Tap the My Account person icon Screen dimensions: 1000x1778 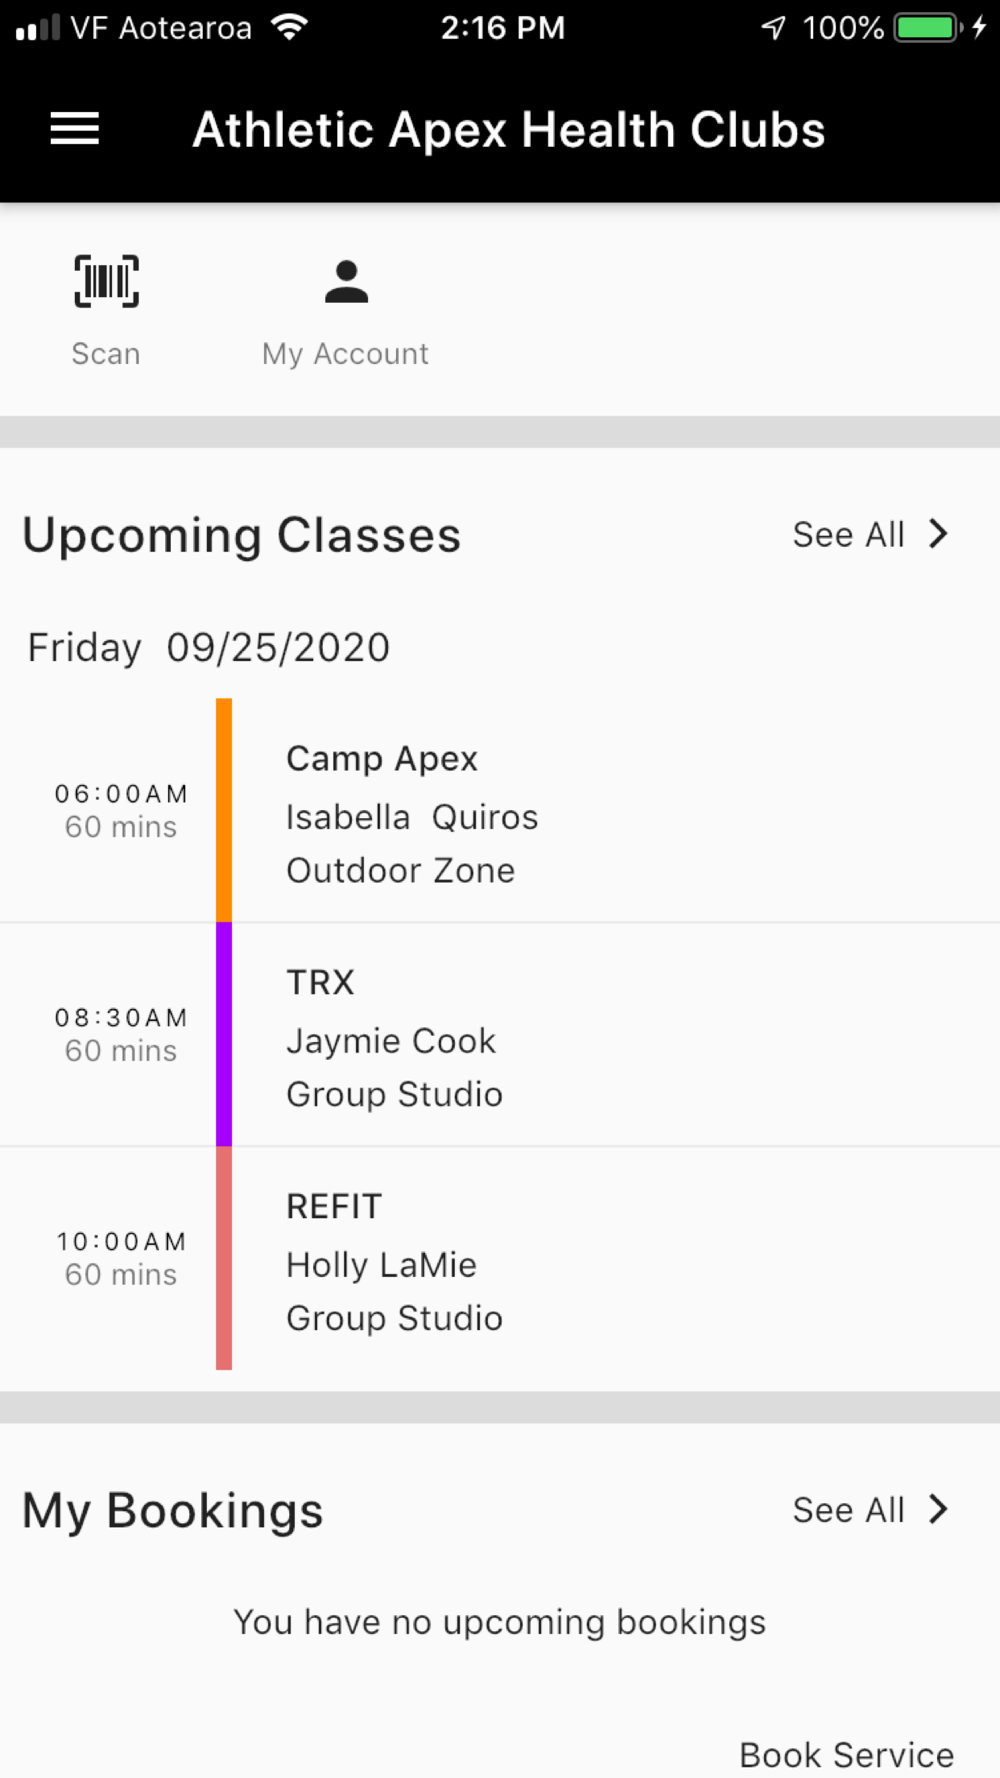346,282
